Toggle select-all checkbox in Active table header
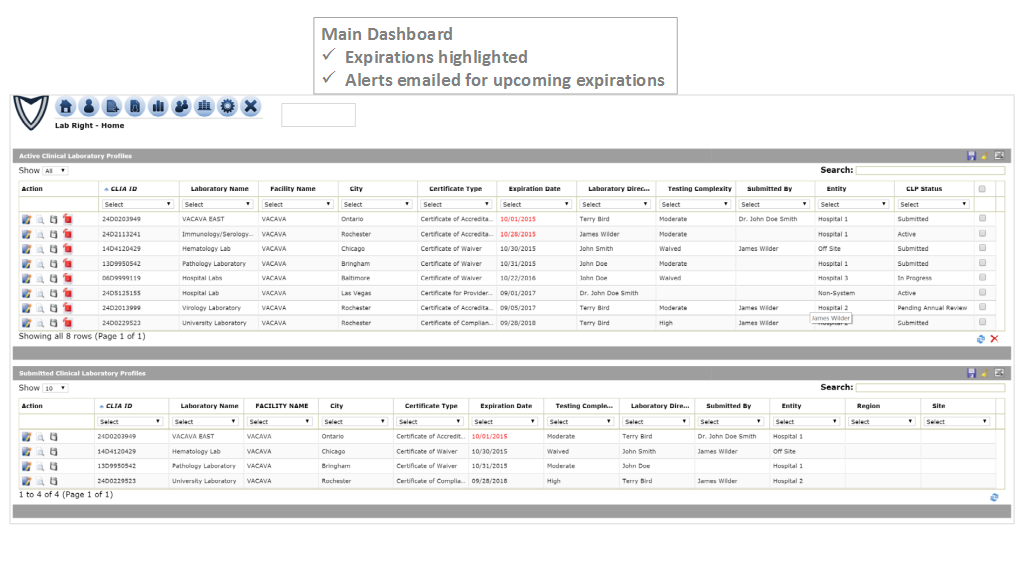 [982, 189]
